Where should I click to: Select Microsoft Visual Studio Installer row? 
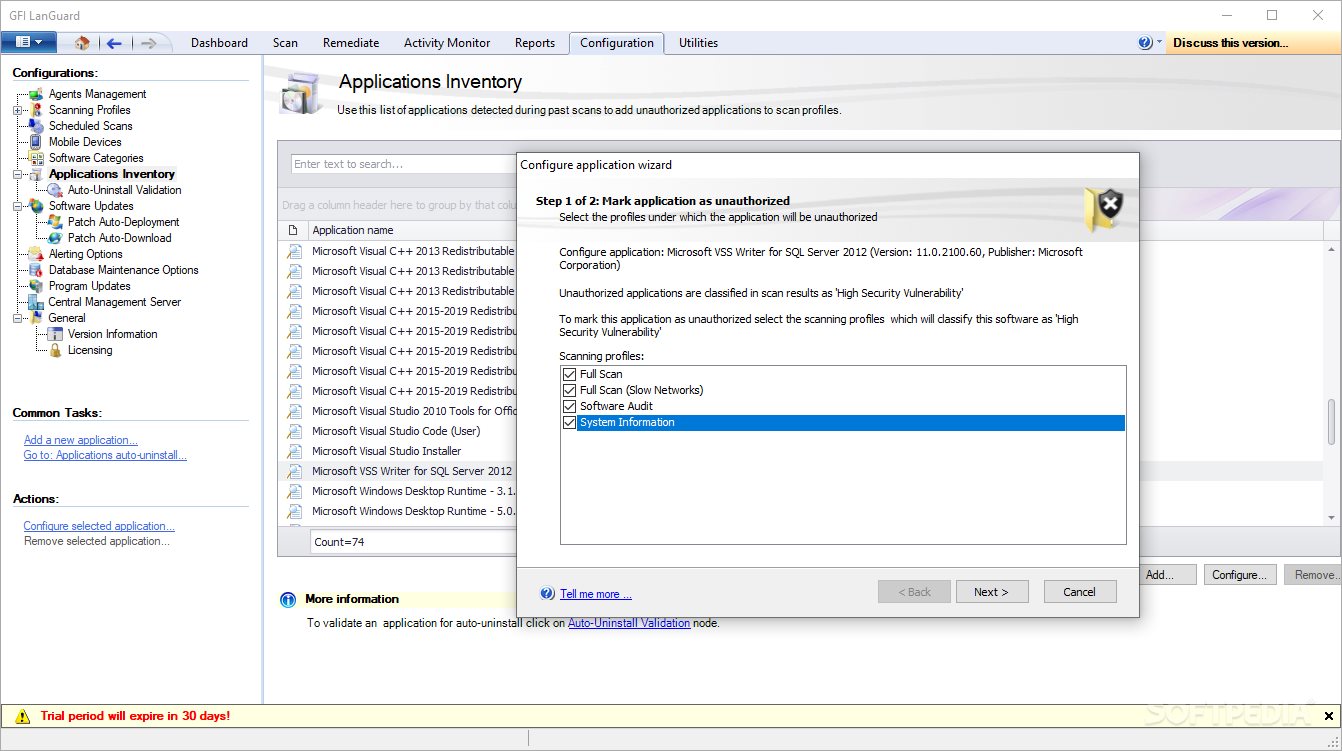(398, 451)
